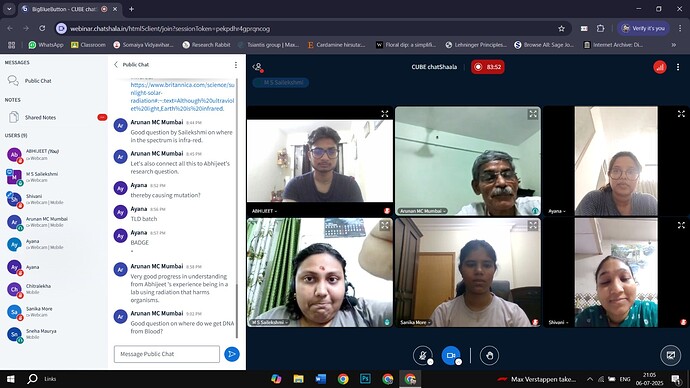
Task: Raise hand in the meeting
Action: [x=489, y=355]
